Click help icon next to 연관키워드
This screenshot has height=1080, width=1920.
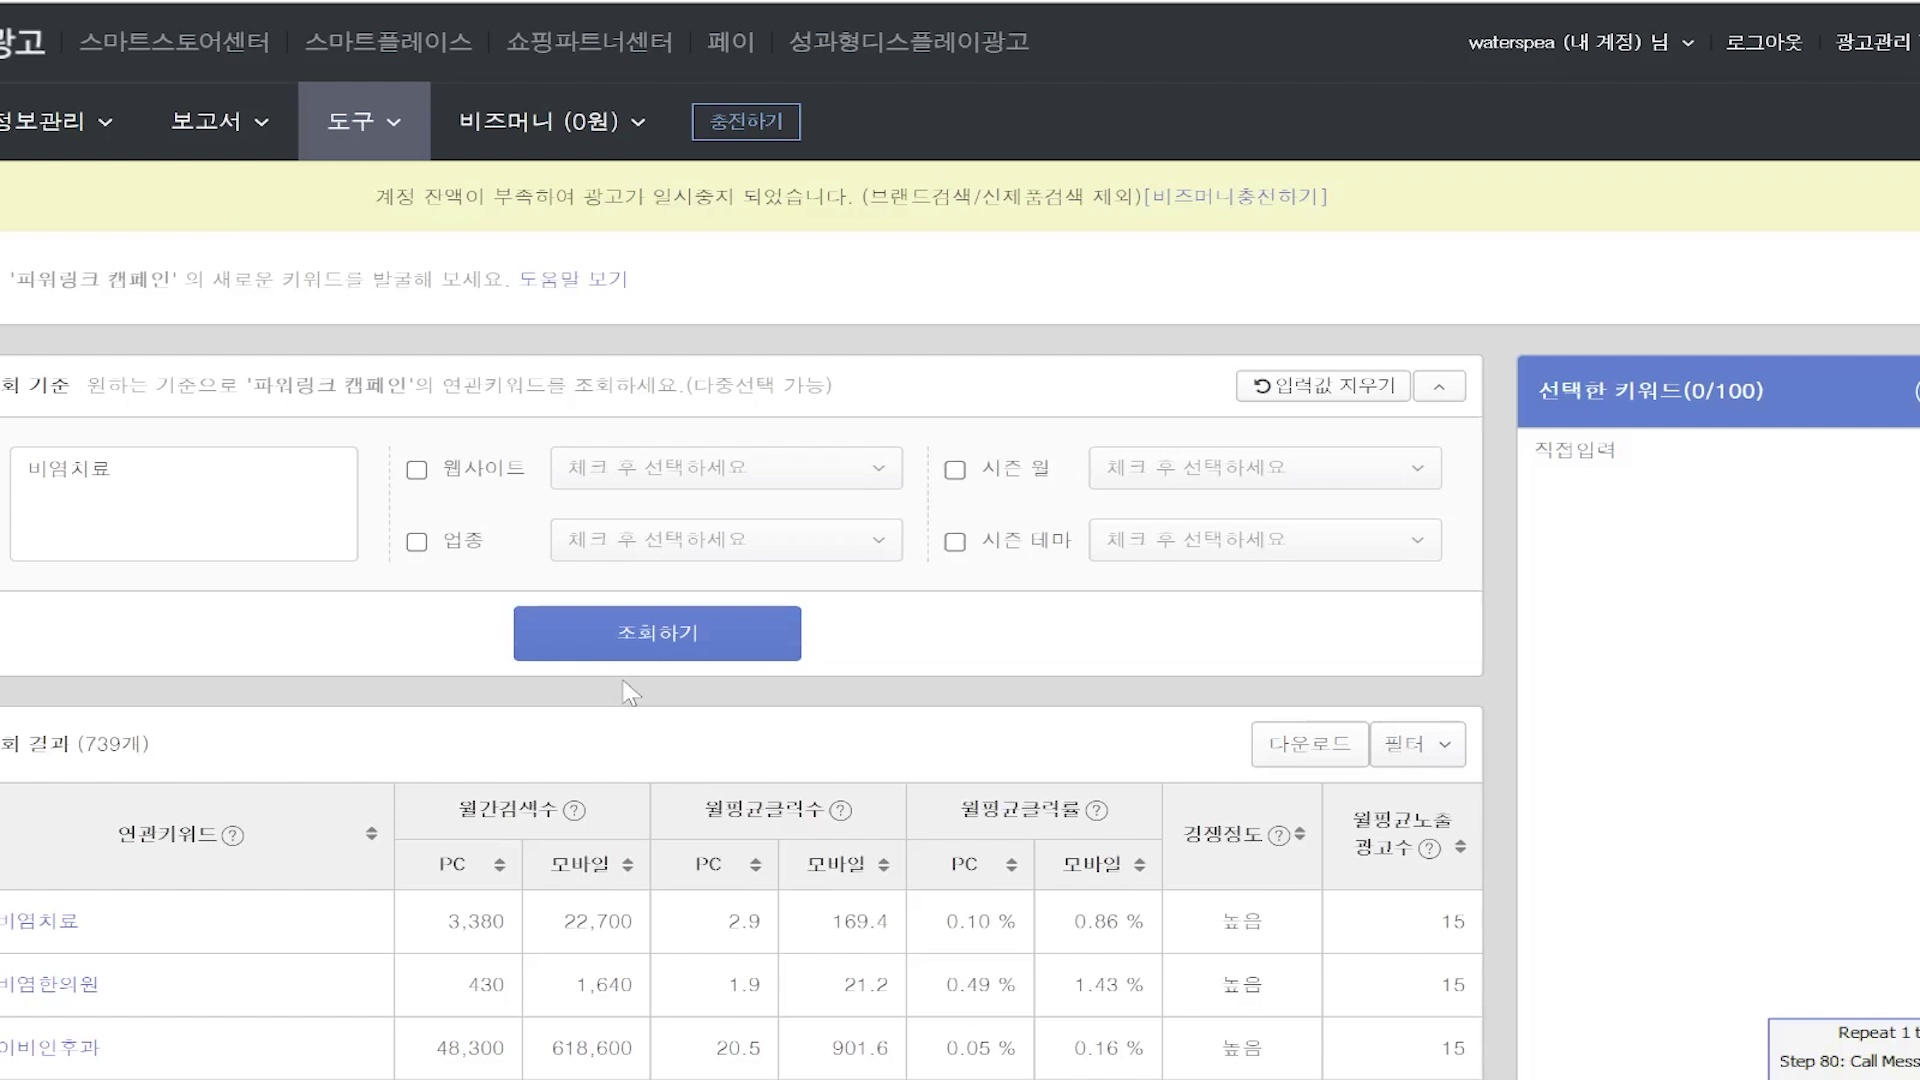pyautogui.click(x=233, y=836)
